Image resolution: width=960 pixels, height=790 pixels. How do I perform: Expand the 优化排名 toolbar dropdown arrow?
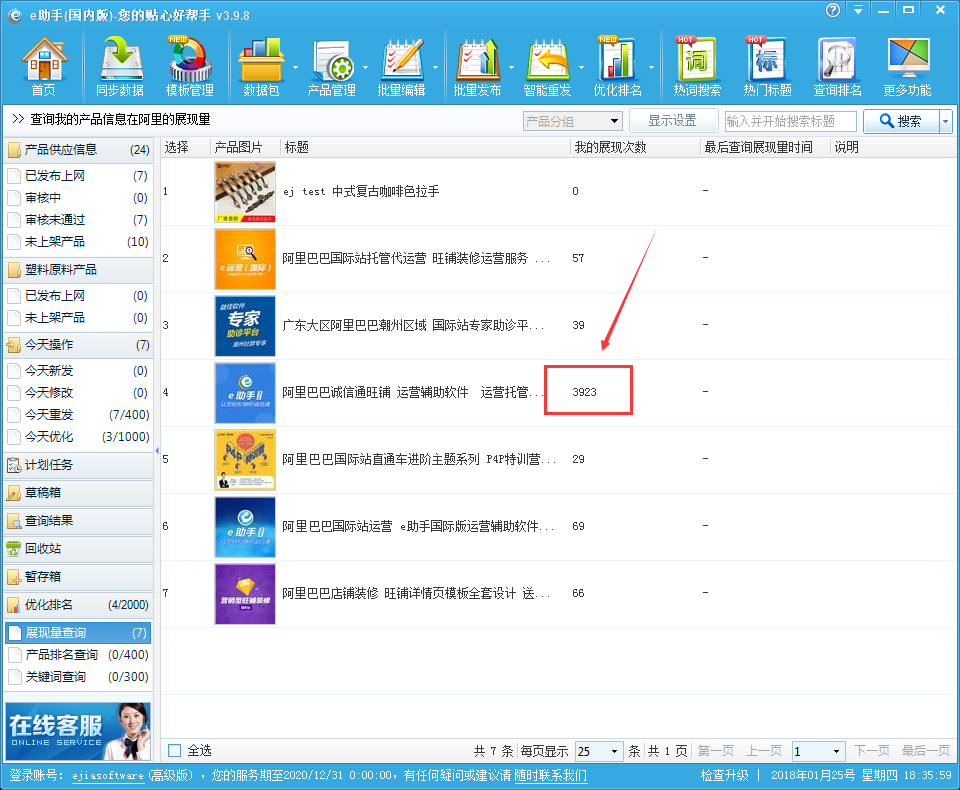click(651, 67)
